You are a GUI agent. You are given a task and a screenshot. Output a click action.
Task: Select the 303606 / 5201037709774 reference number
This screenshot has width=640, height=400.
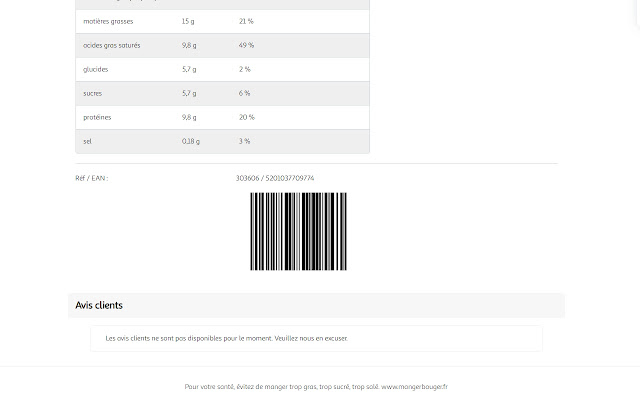(275, 178)
